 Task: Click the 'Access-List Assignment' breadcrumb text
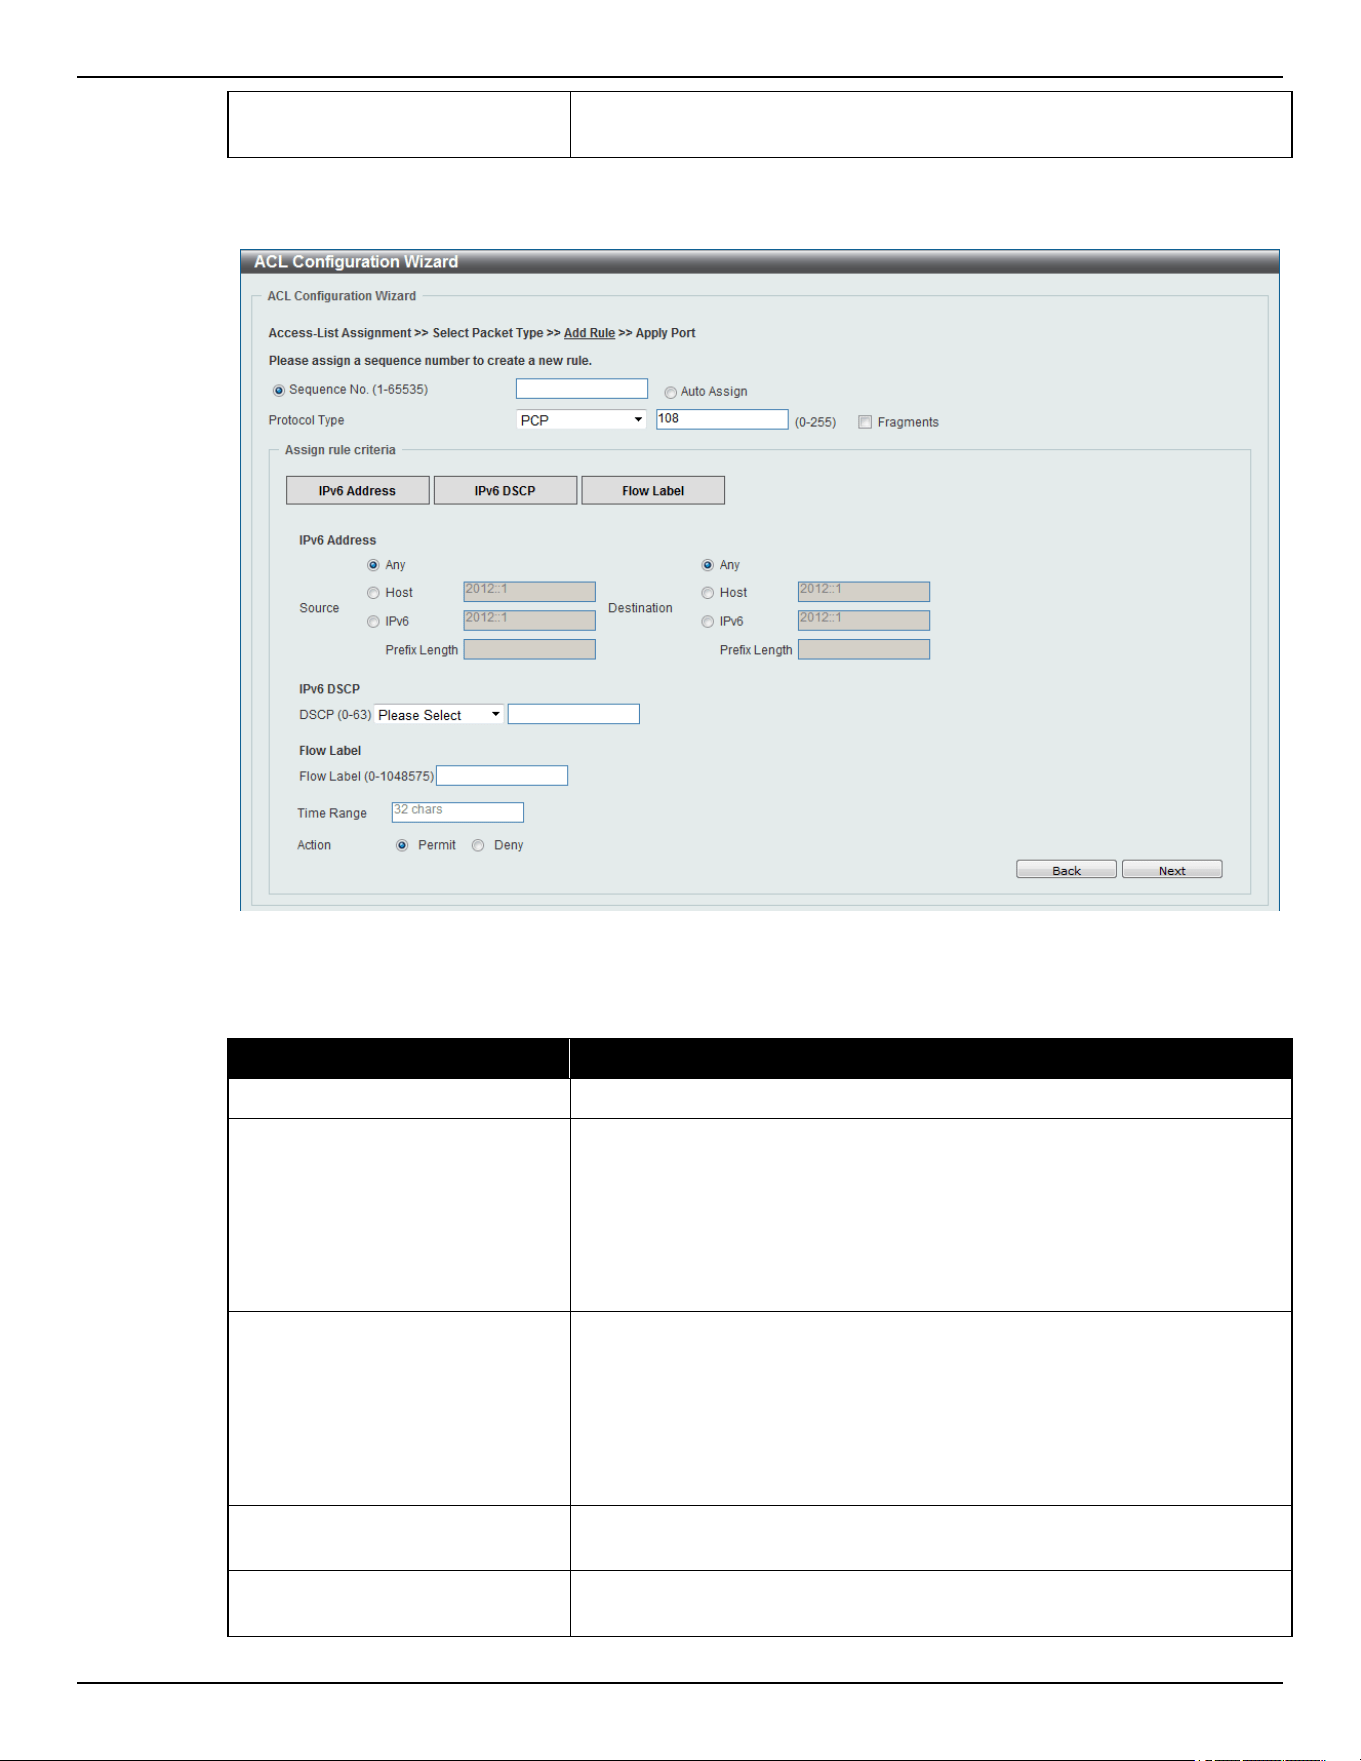pyautogui.click(x=340, y=333)
